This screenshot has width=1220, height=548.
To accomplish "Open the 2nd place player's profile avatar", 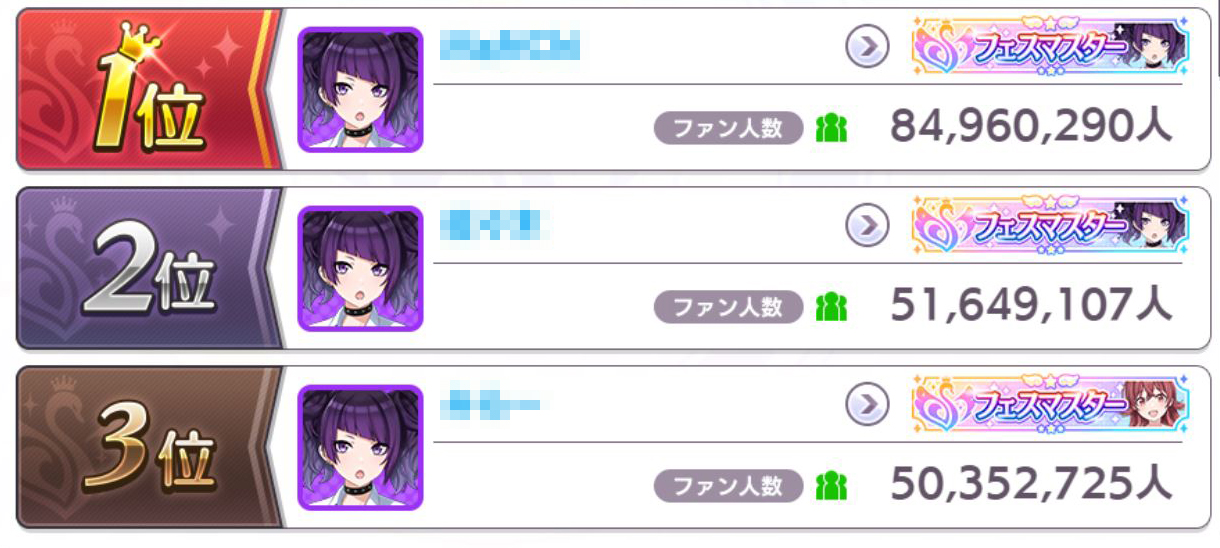I will 360,268.
